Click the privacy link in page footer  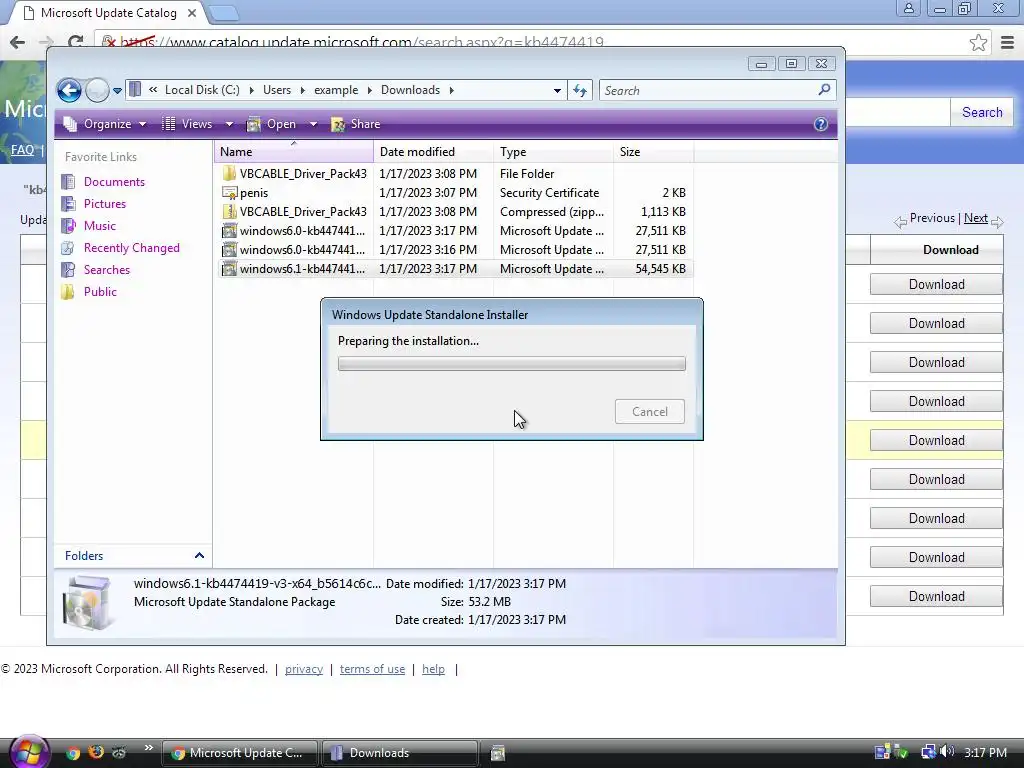[x=304, y=669]
